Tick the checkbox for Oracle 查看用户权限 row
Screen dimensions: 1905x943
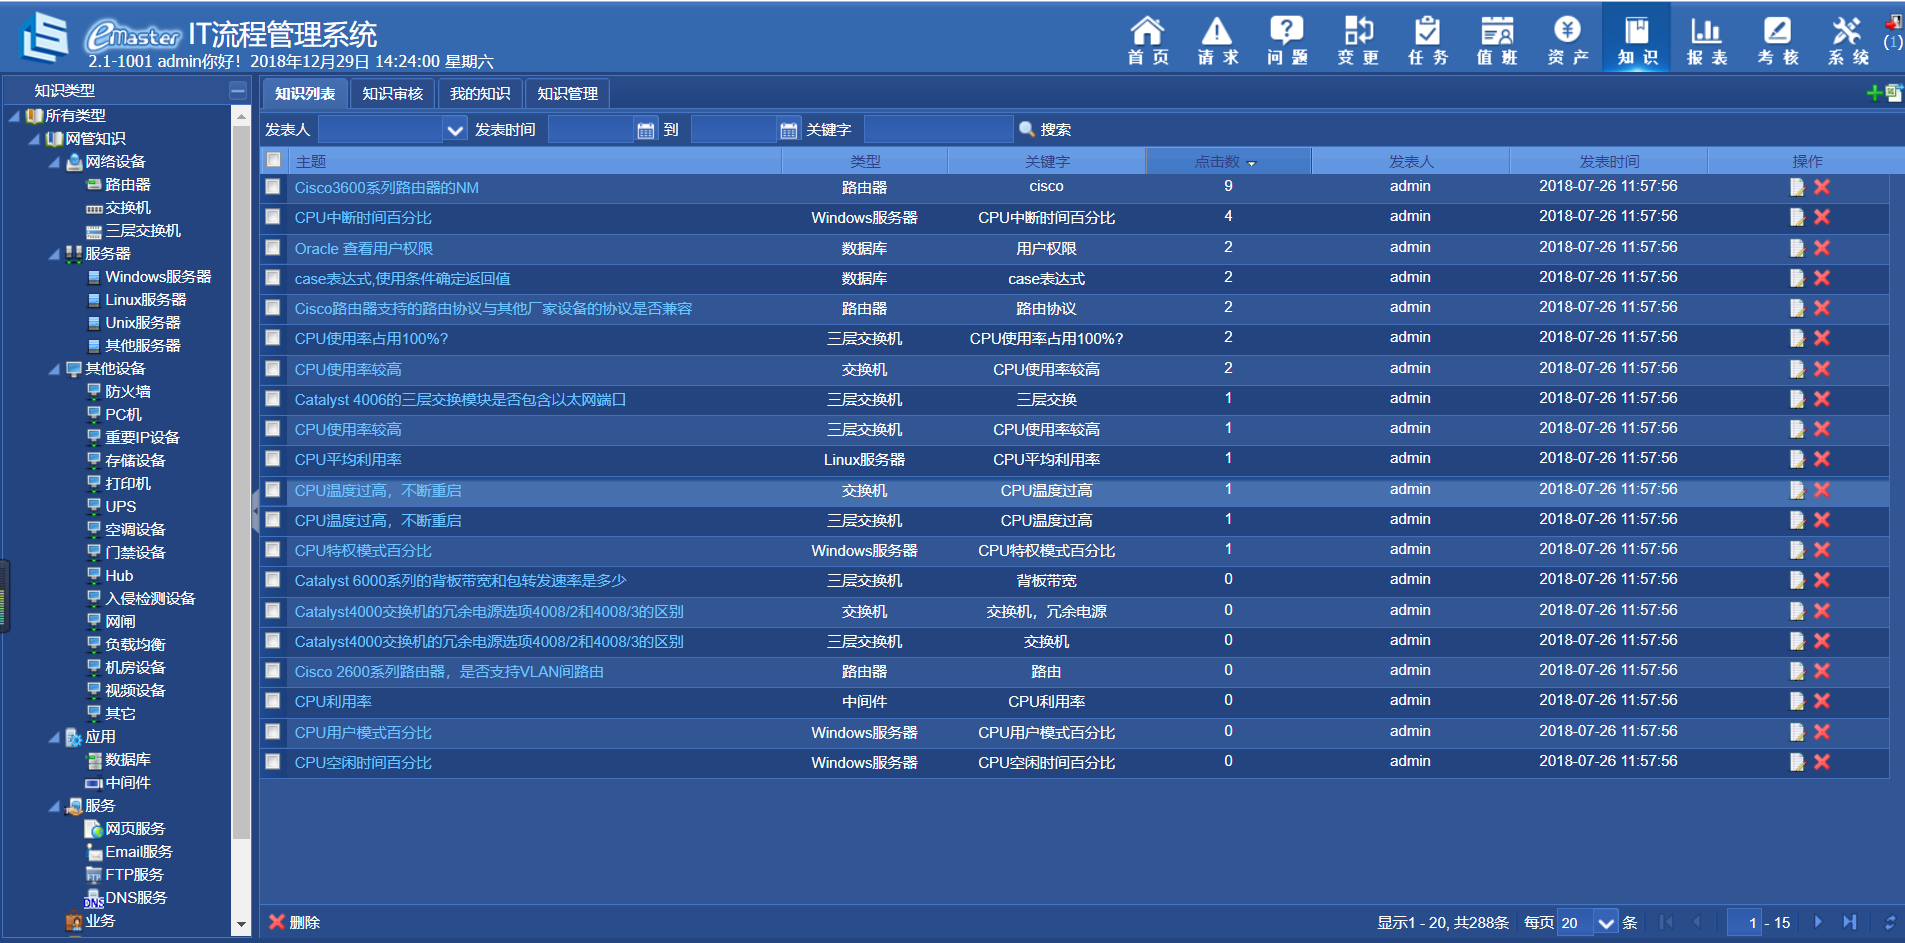coord(272,247)
